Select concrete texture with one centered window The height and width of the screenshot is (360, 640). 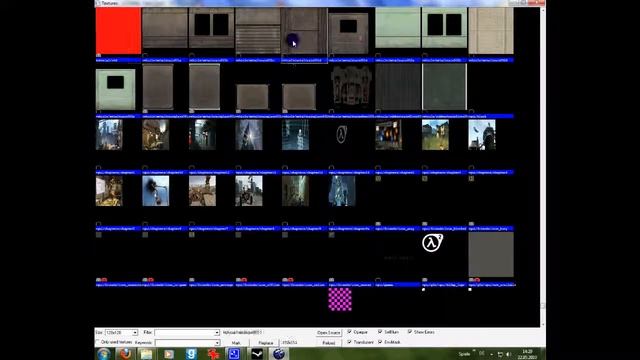pos(348,33)
